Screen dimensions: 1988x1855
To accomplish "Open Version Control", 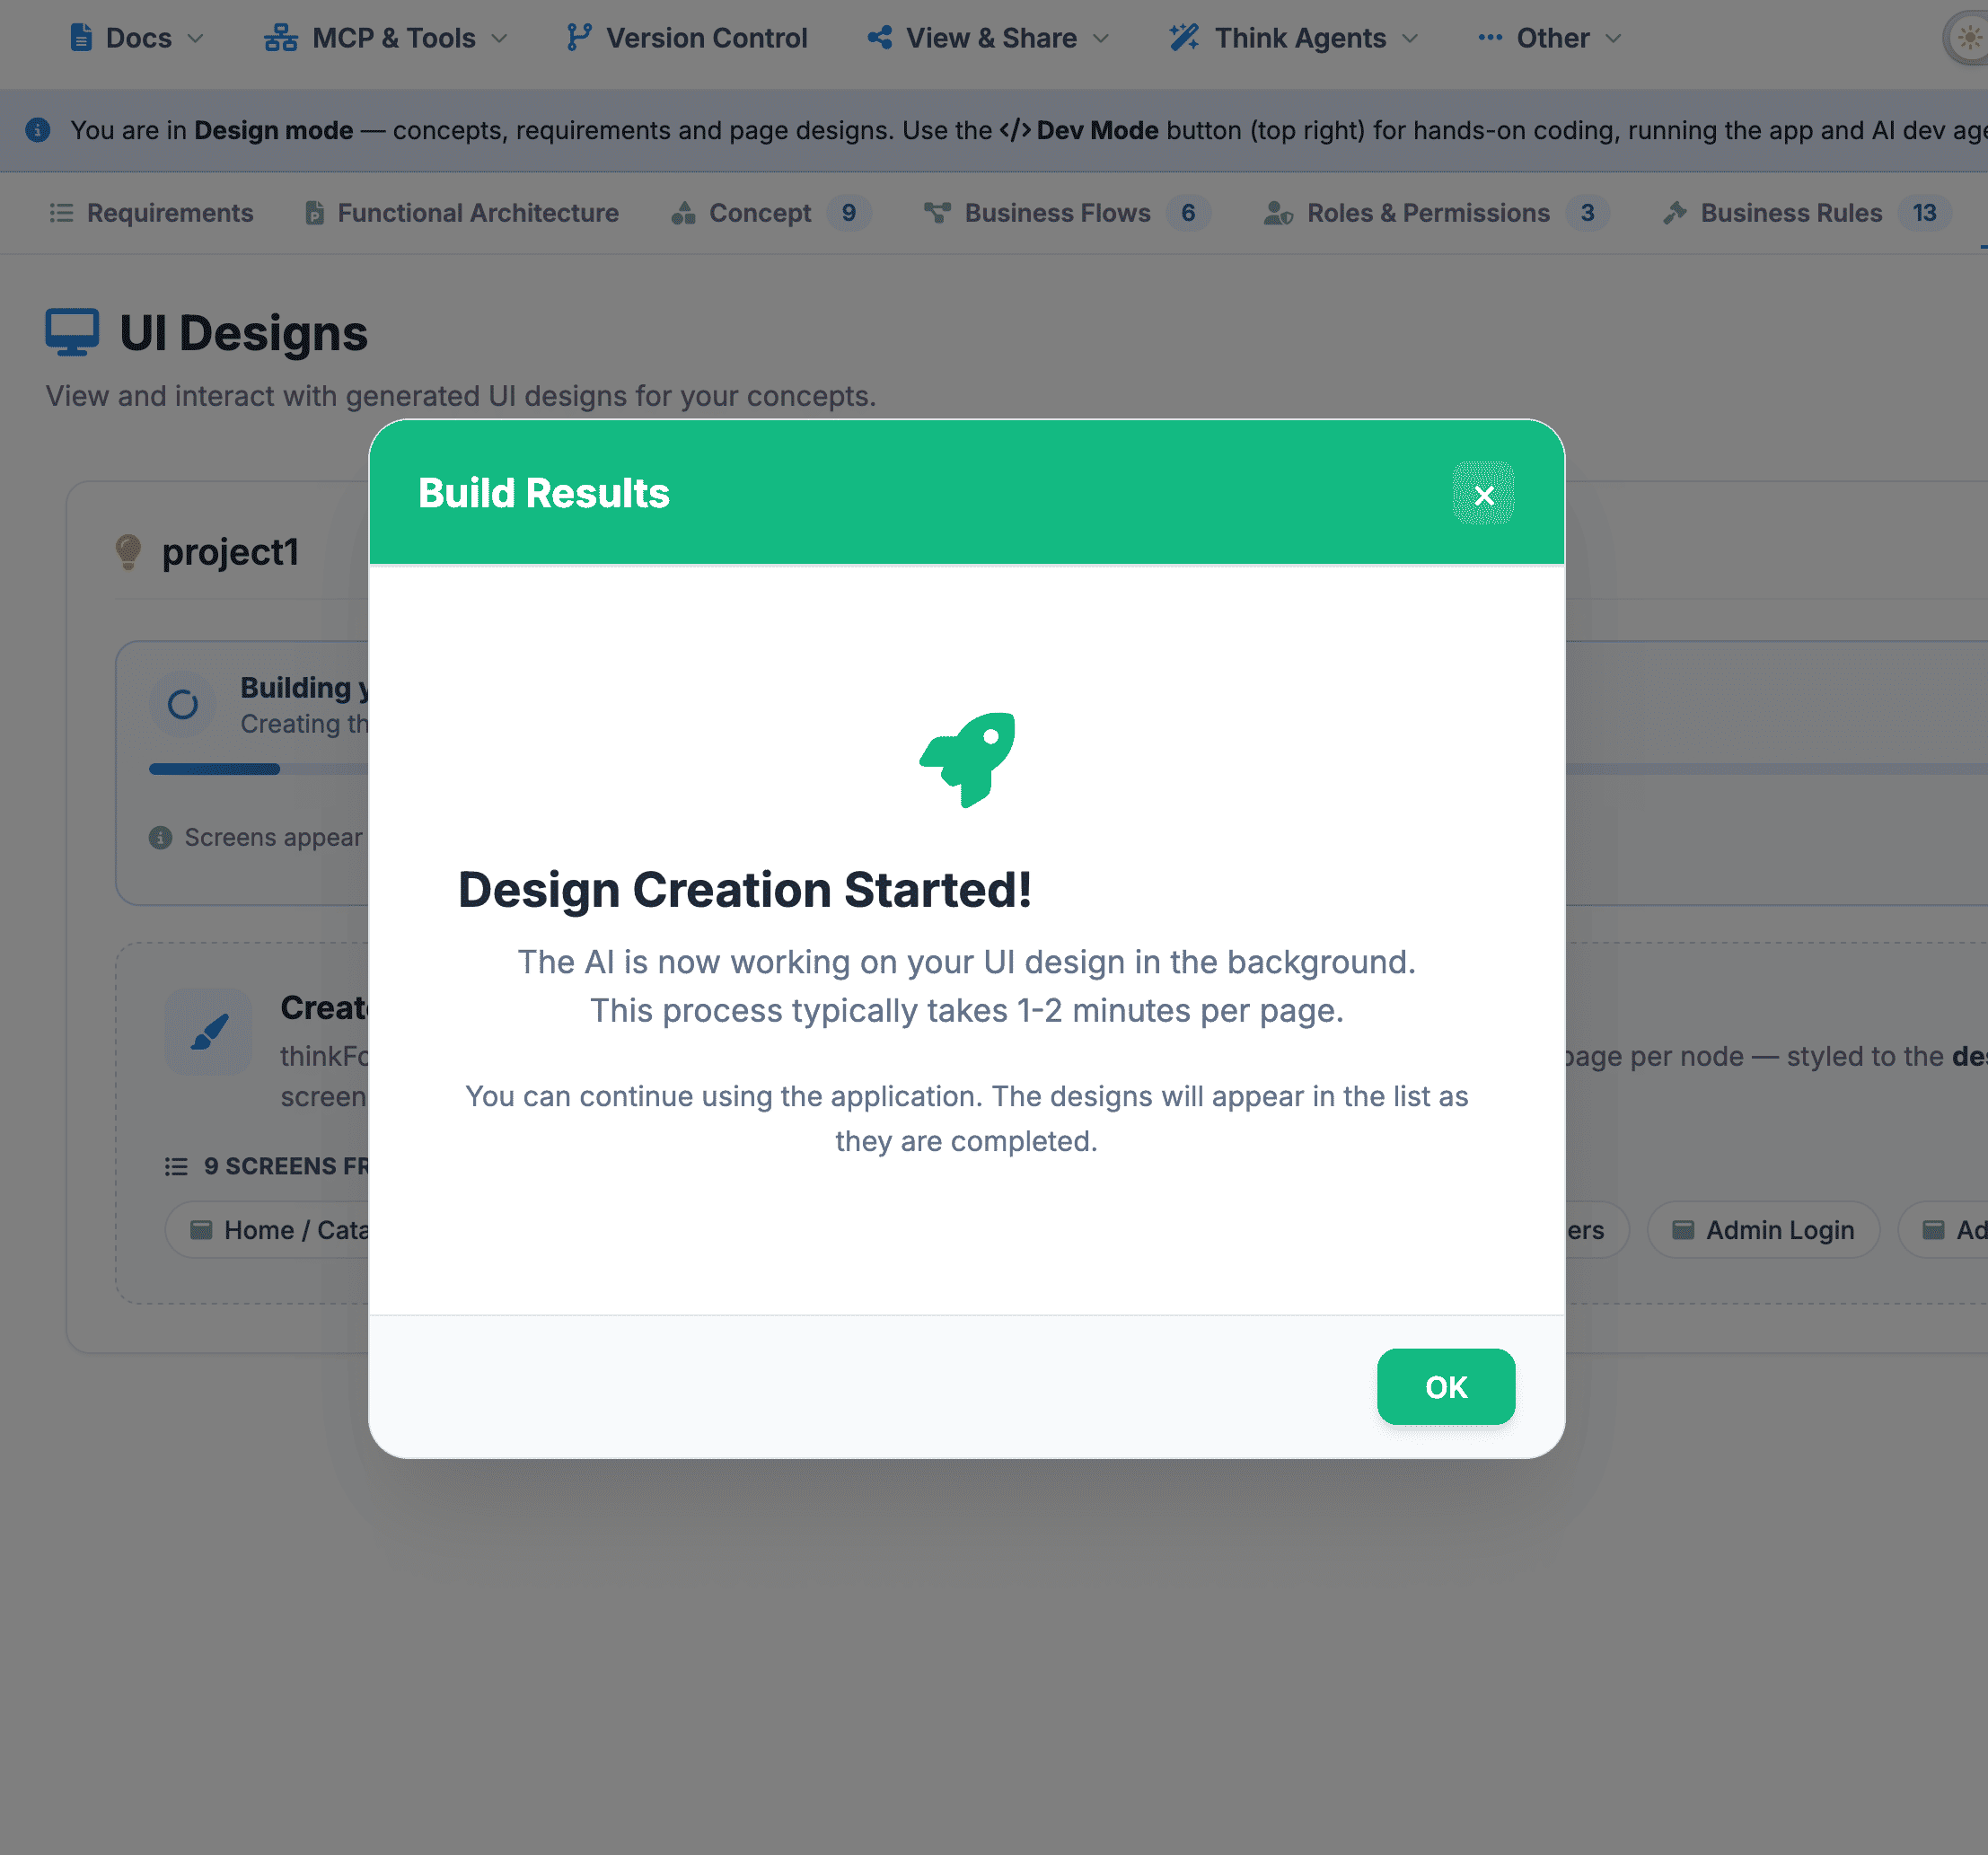I will tap(688, 38).
